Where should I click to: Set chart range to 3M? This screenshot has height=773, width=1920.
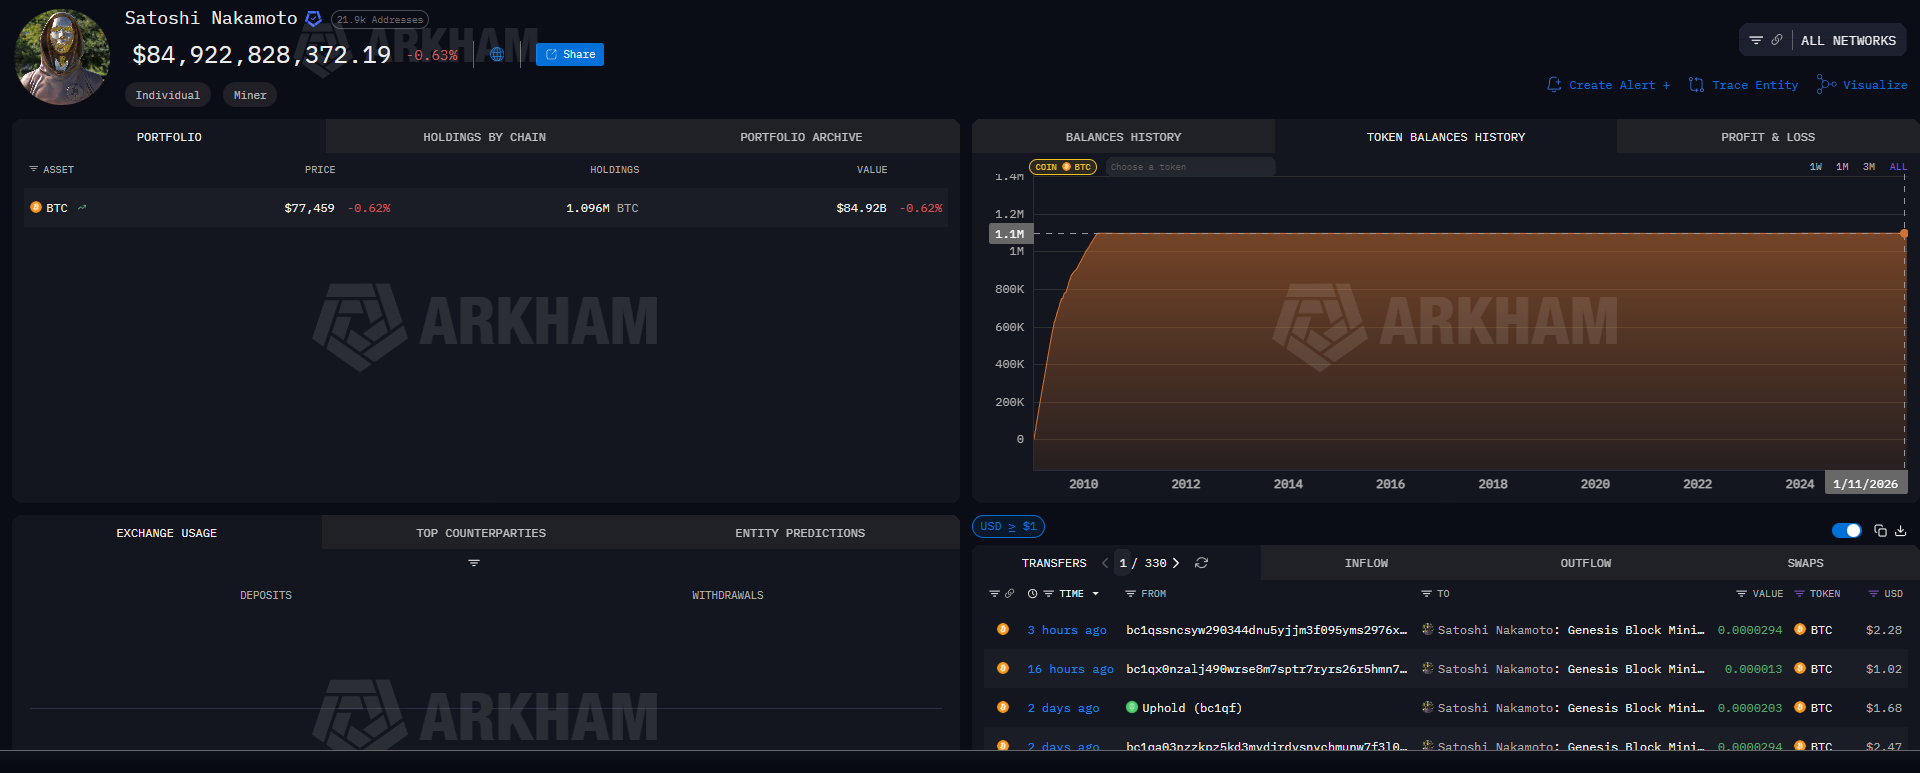[x=1869, y=167]
